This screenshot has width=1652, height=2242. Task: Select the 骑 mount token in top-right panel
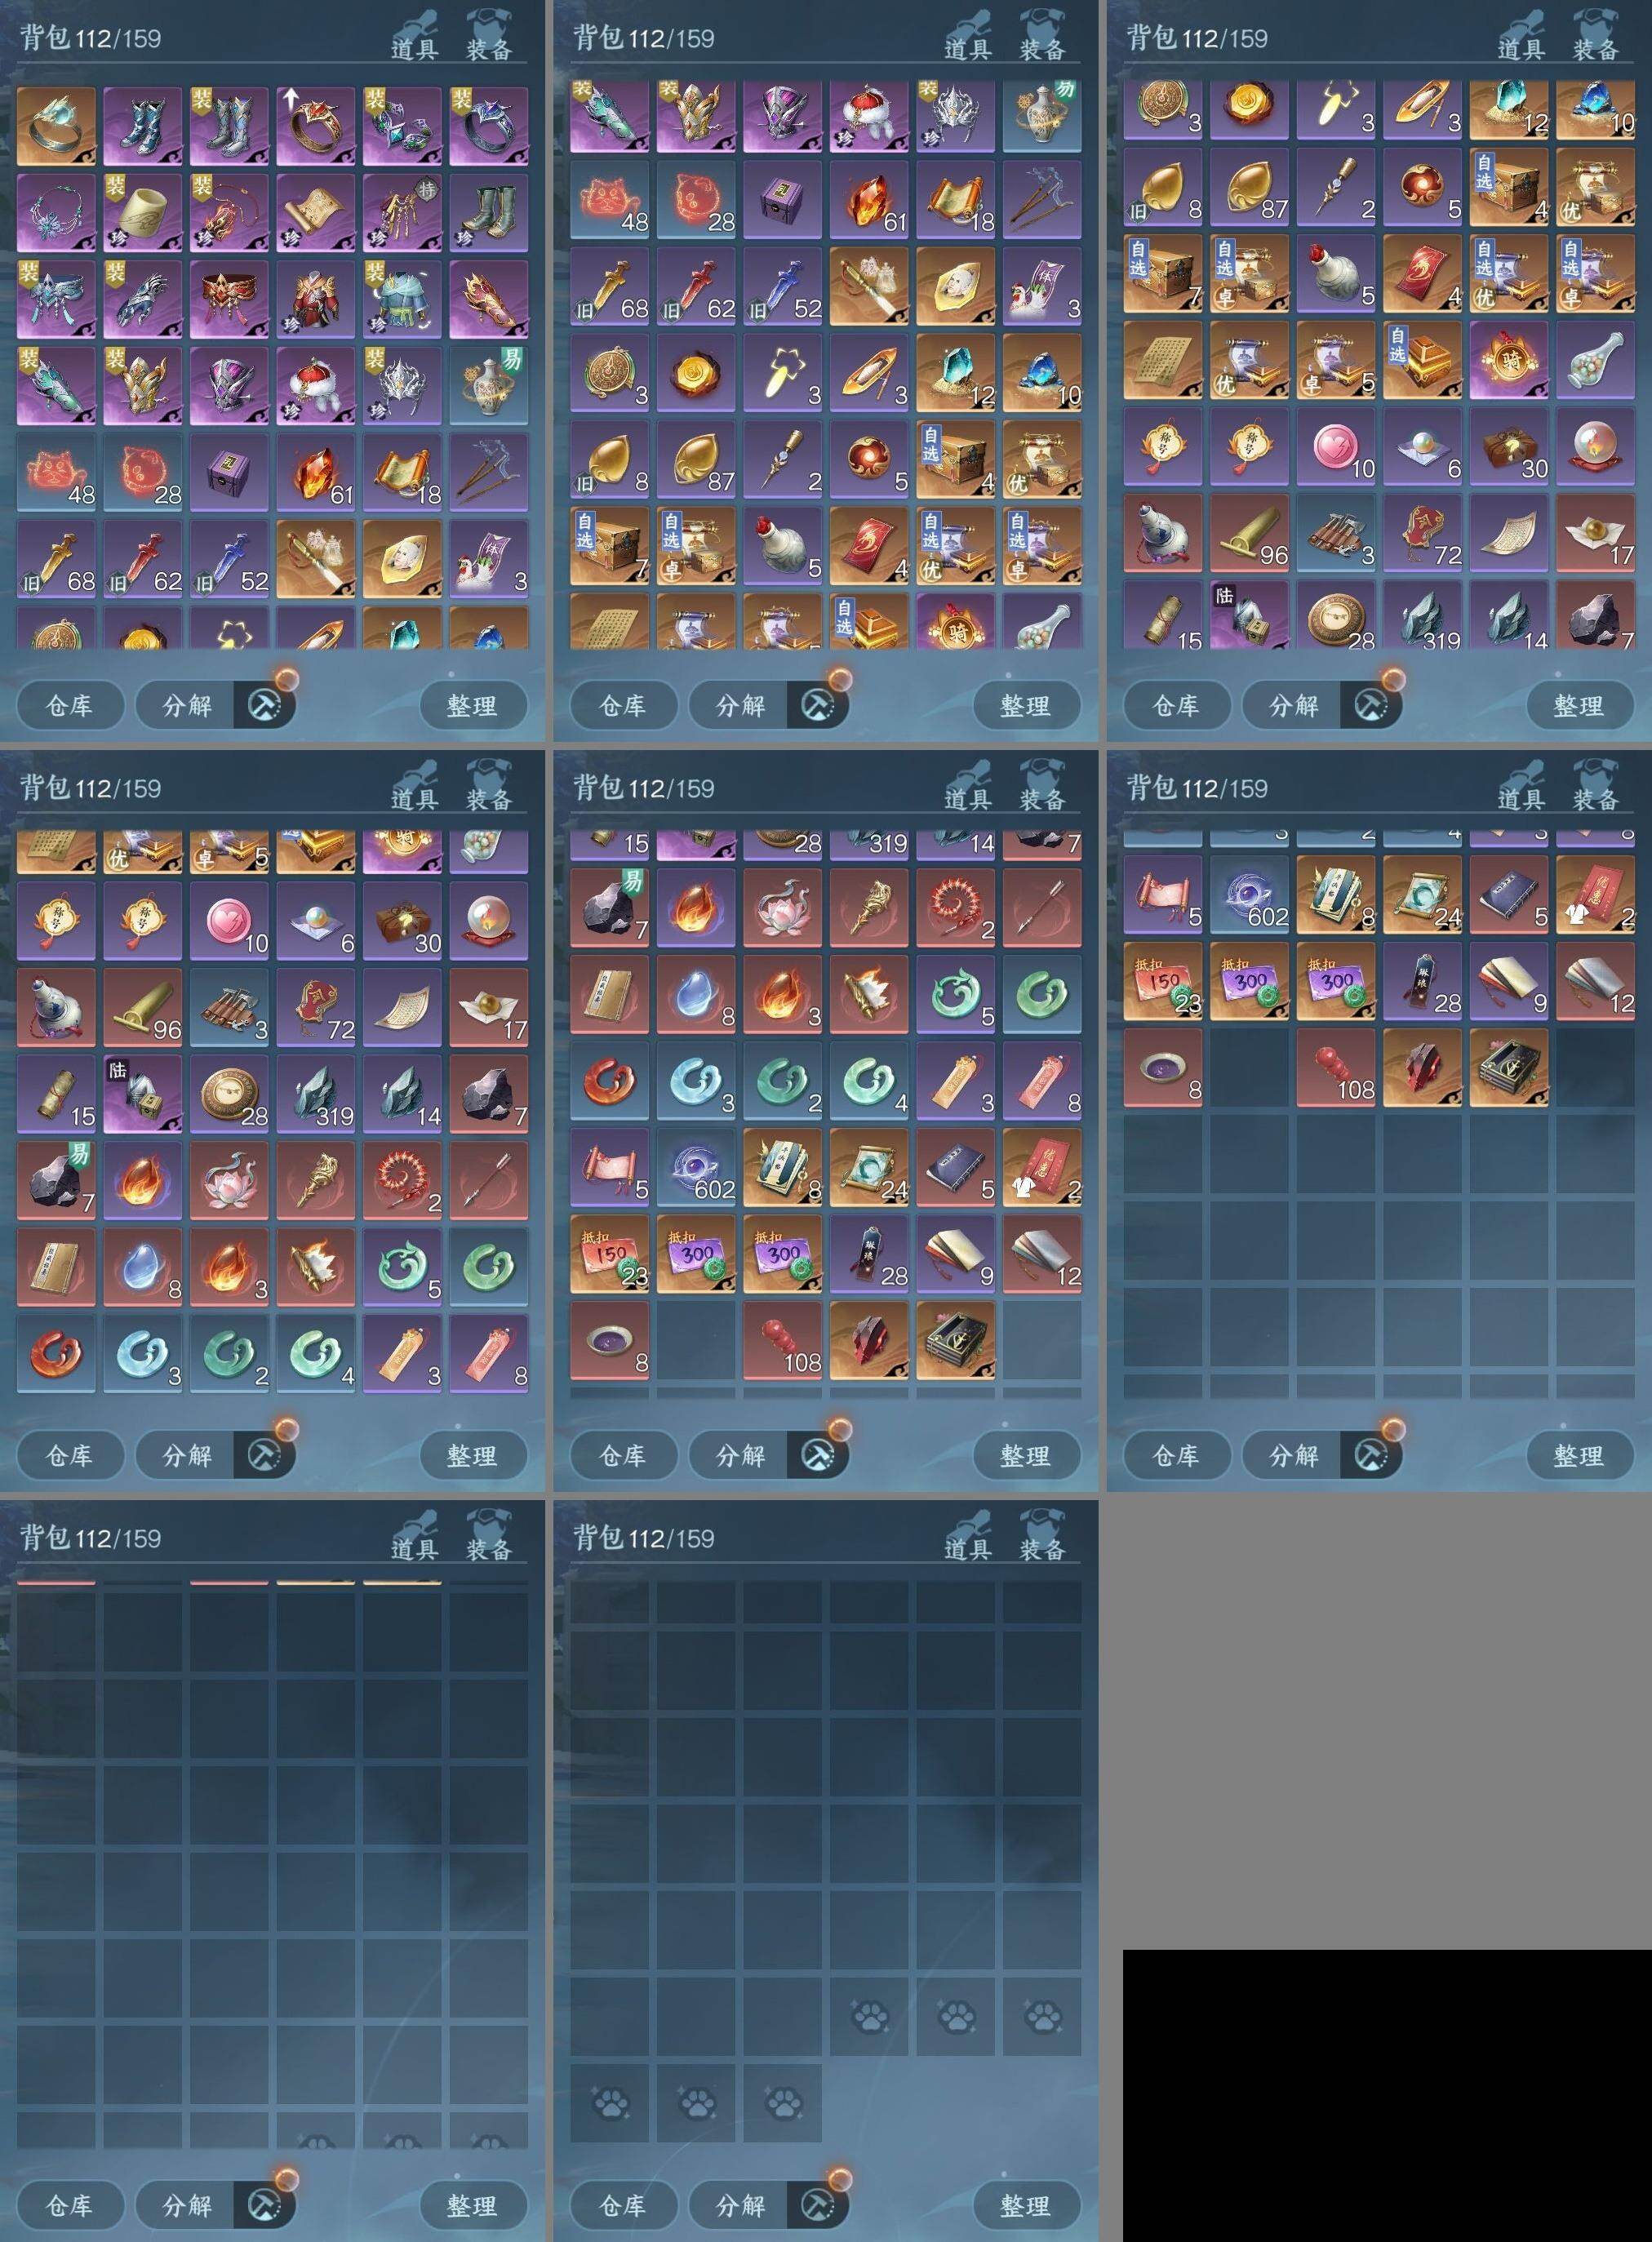1509,360
